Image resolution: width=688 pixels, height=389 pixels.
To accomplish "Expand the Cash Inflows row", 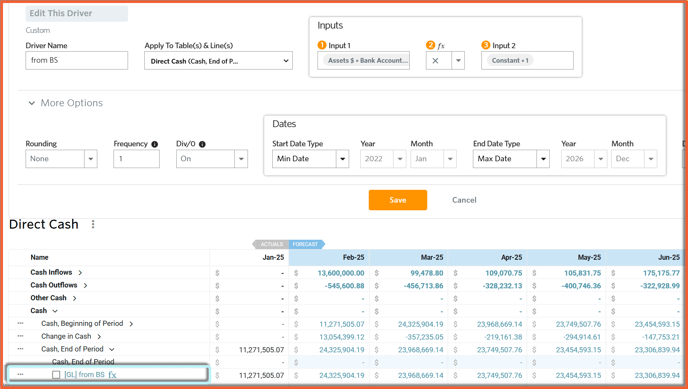I will (x=80, y=273).
